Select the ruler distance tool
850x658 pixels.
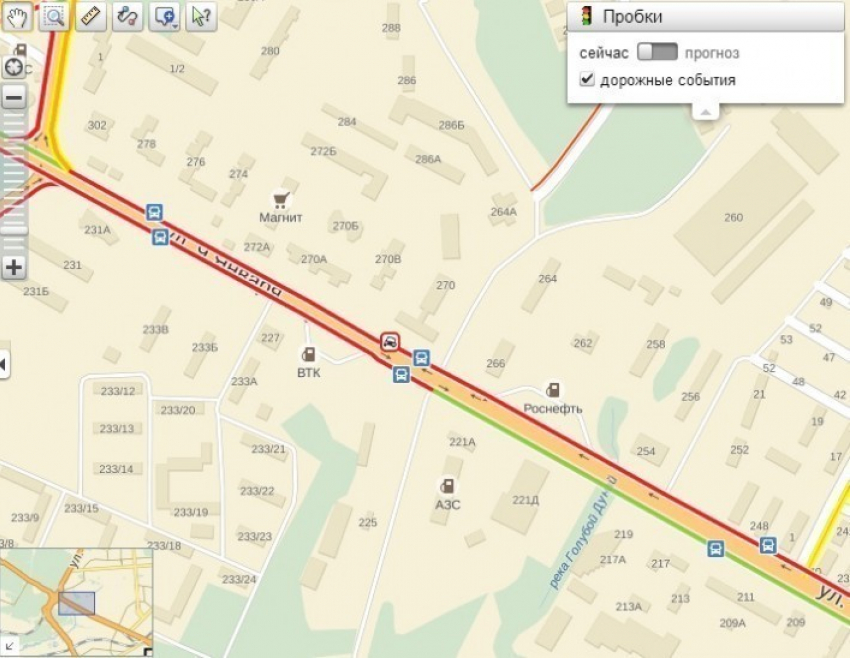pos(91,16)
